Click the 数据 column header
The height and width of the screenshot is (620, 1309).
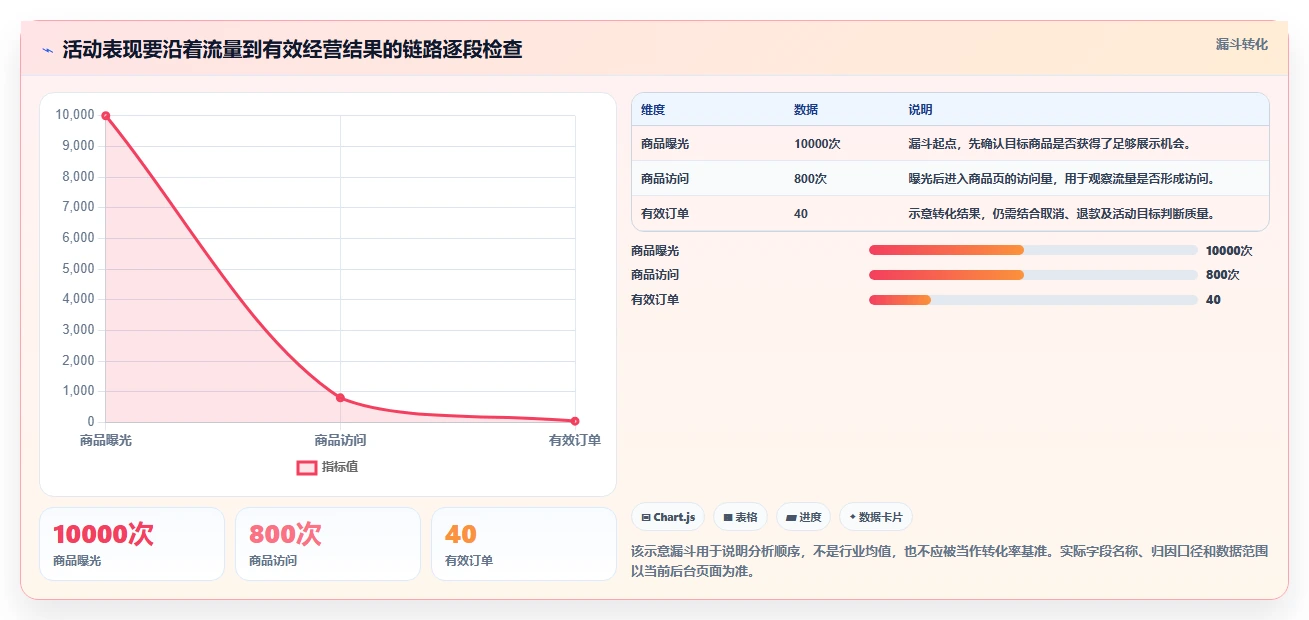806,110
